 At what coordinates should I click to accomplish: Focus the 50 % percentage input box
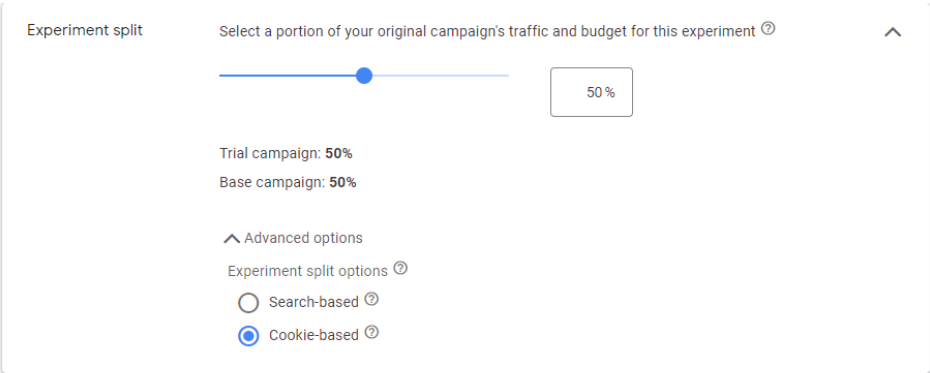click(591, 92)
